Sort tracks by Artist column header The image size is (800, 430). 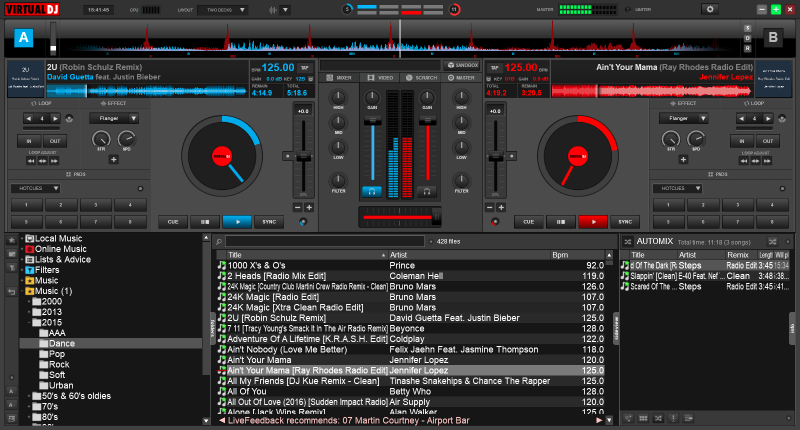[469, 255]
